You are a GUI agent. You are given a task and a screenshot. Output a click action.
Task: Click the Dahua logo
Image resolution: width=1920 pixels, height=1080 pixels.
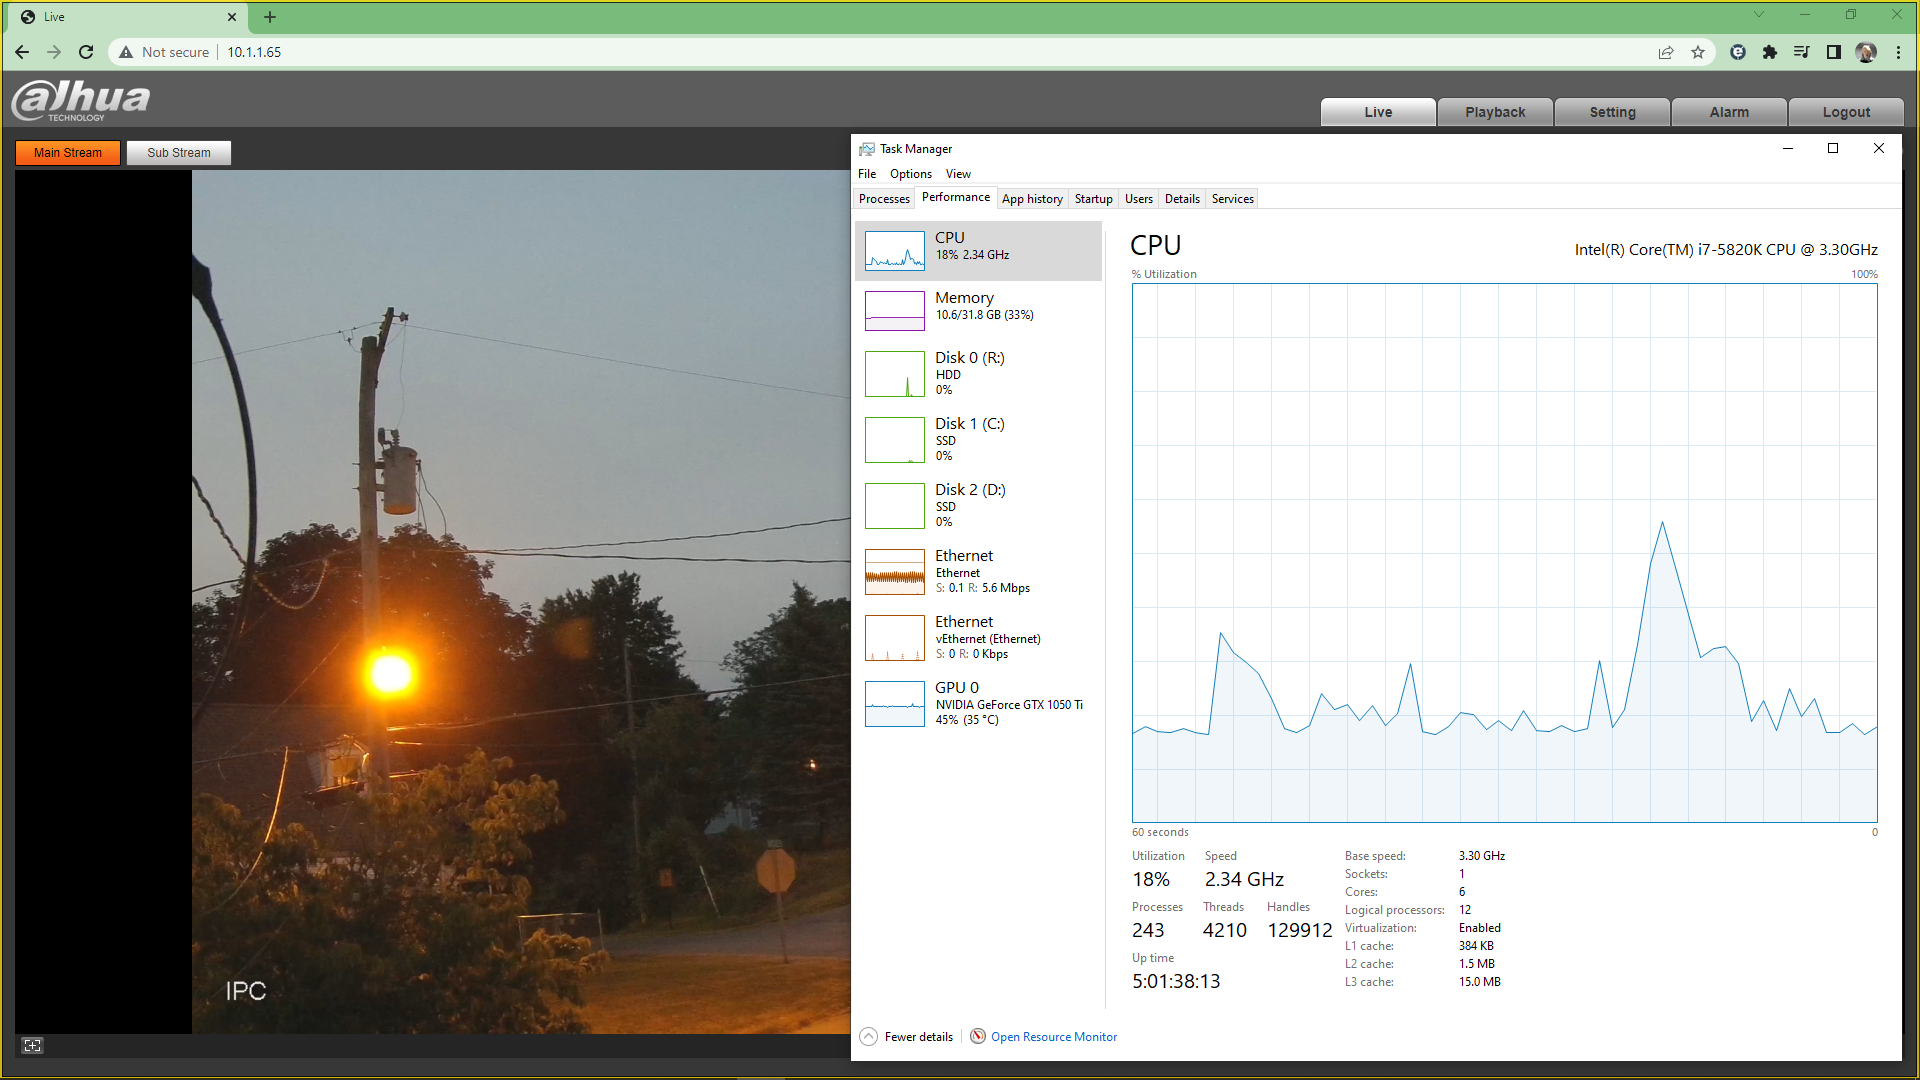tap(81, 100)
